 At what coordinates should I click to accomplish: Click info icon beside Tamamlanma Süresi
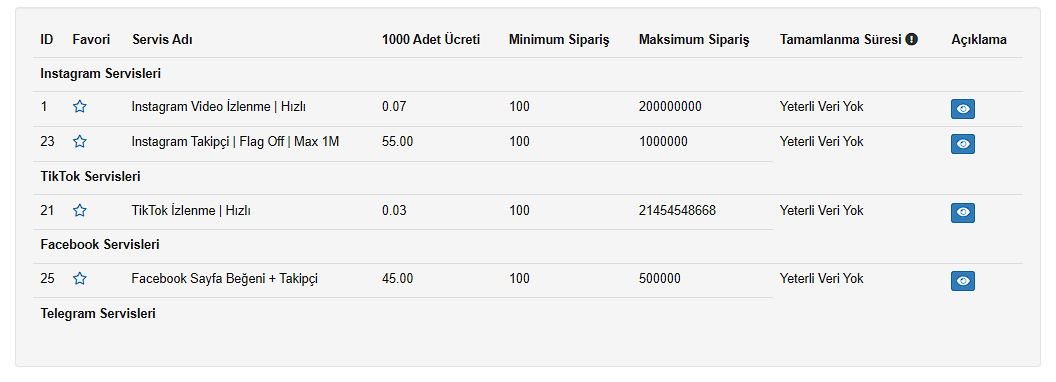click(912, 40)
